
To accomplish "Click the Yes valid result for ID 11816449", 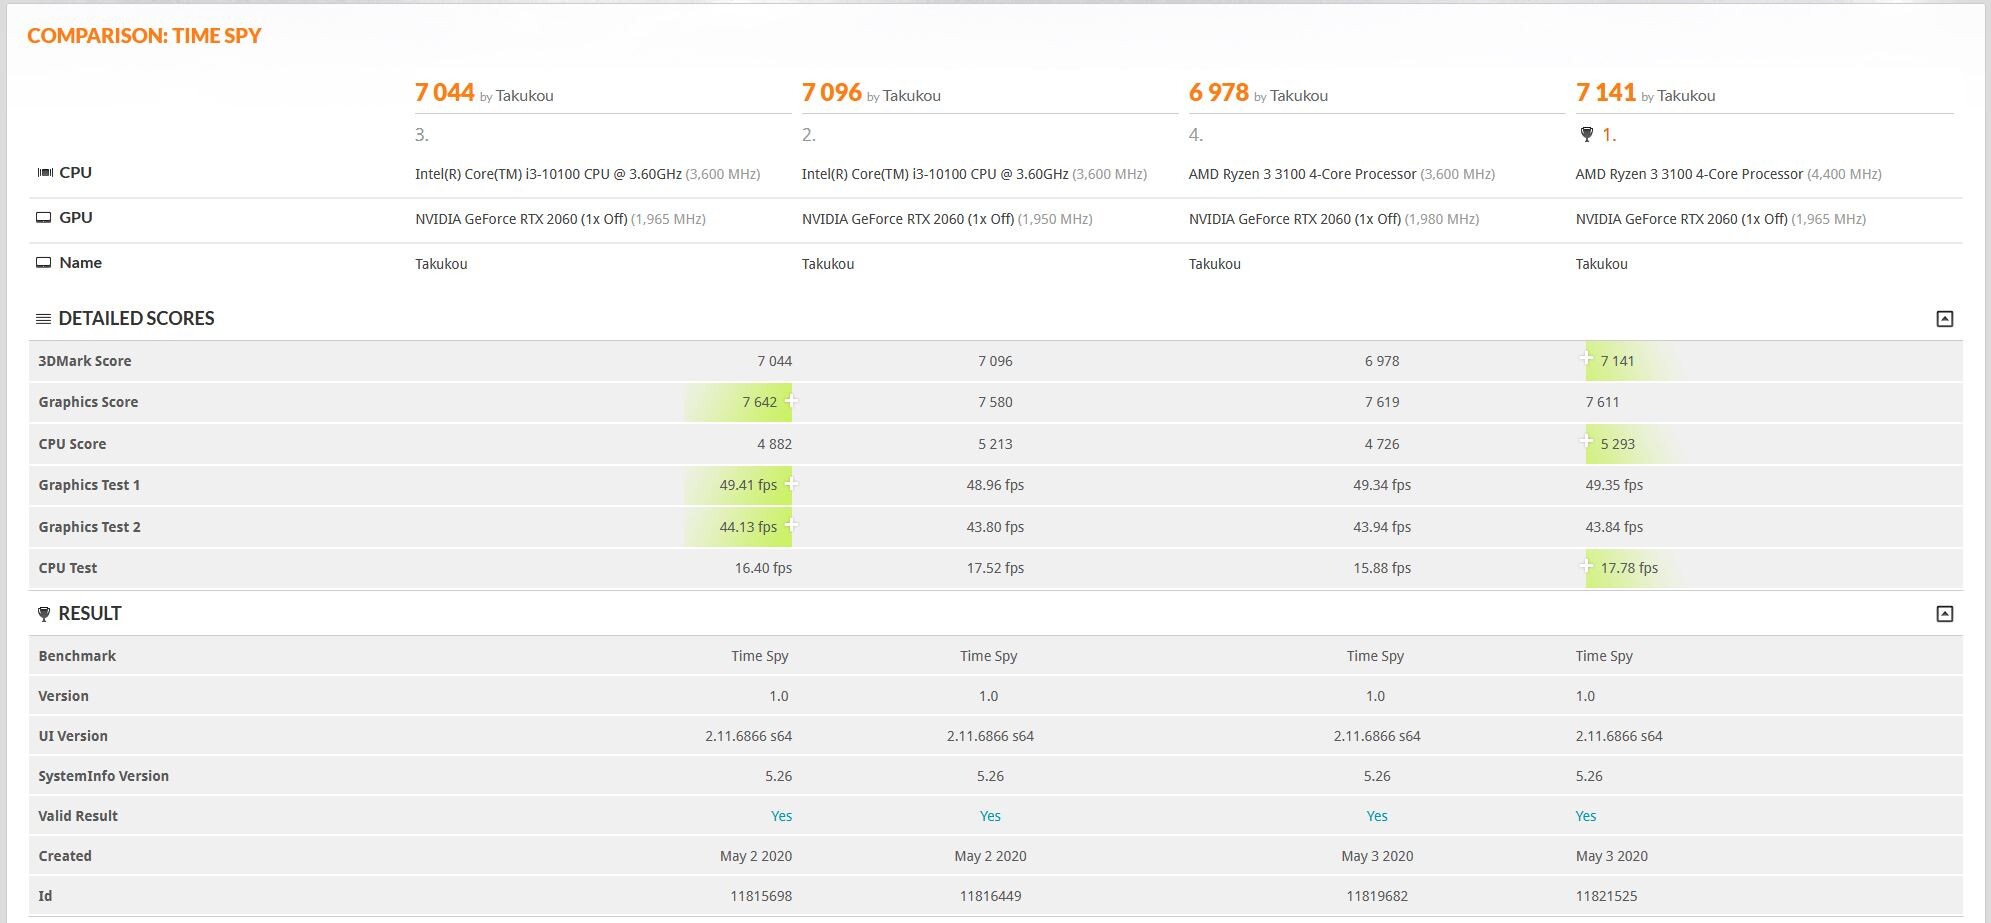I will (x=990, y=816).
